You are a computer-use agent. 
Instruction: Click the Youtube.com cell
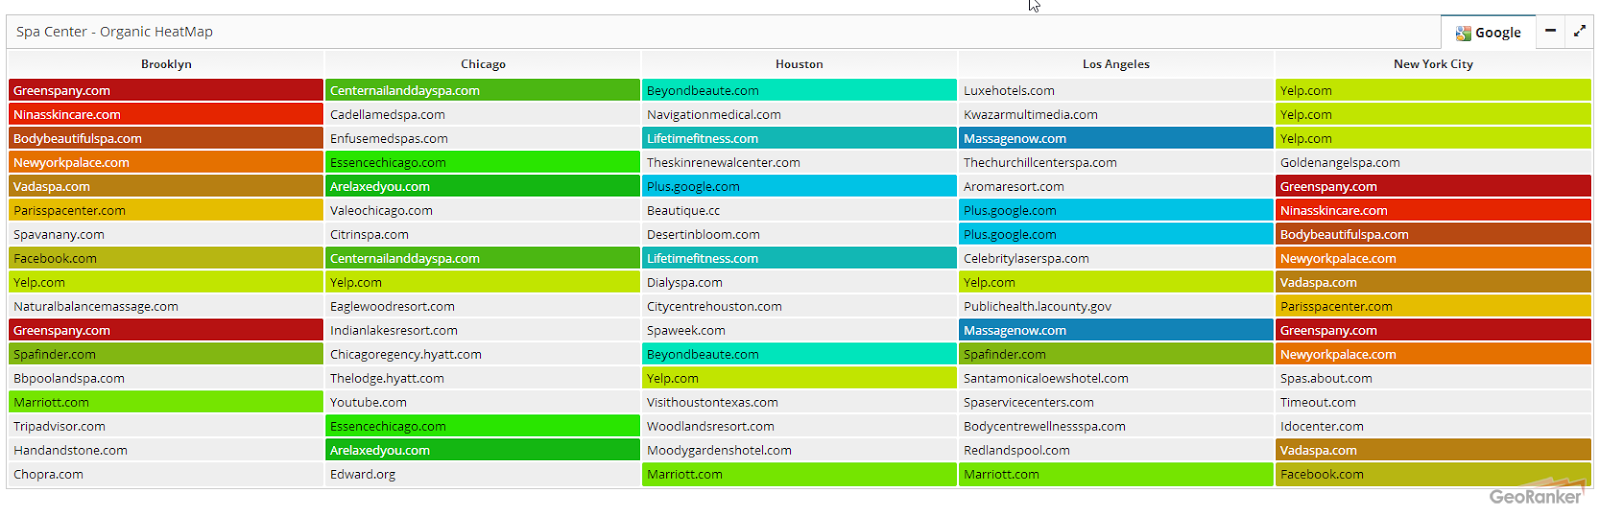point(483,402)
